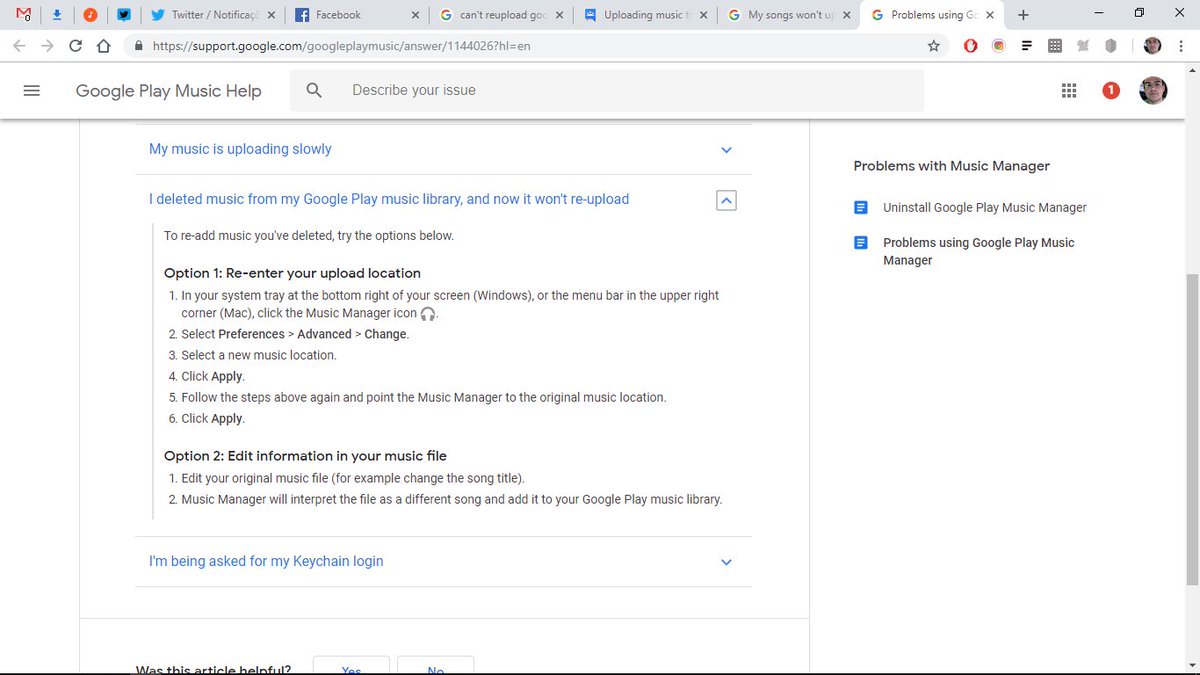Click "Option 2: Edit information in your music file"
Viewport: 1200px width, 675px height.
(x=305, y=456)
